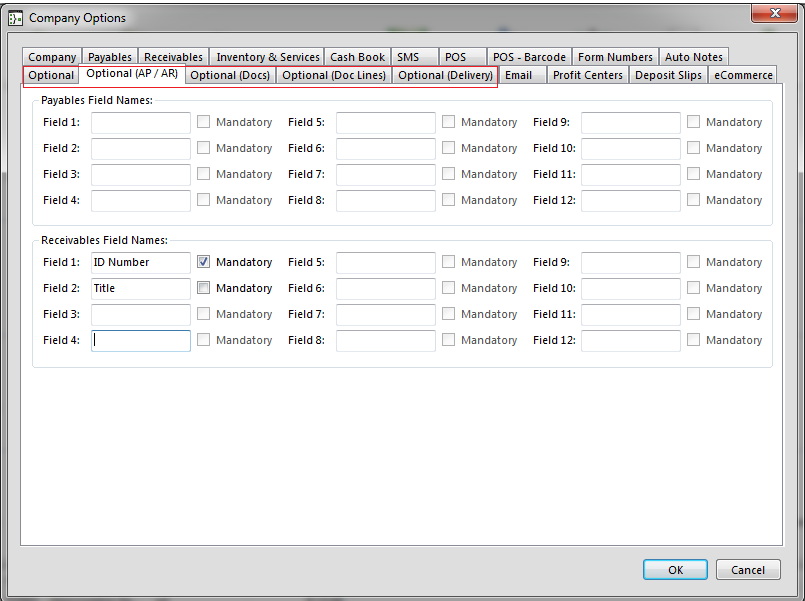Open the Optional (Delivery) tab

coord(445,75)
